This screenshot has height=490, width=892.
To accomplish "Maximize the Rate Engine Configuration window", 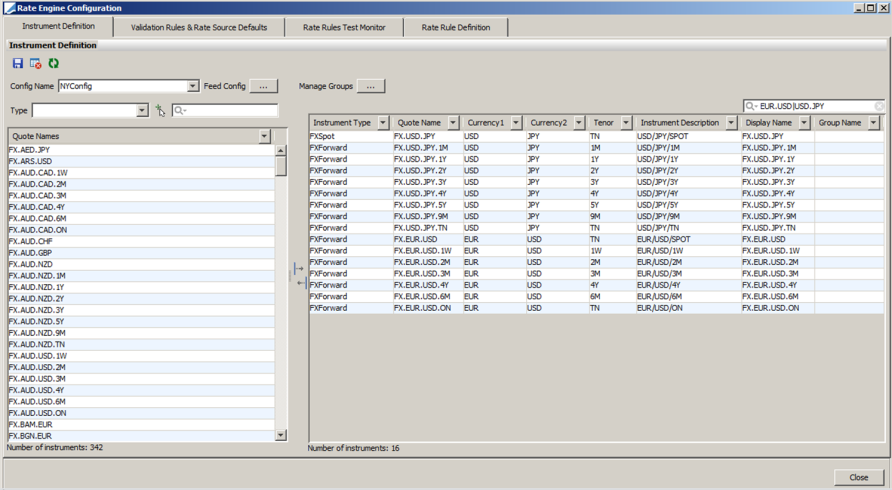I will (x=870, y=8).
